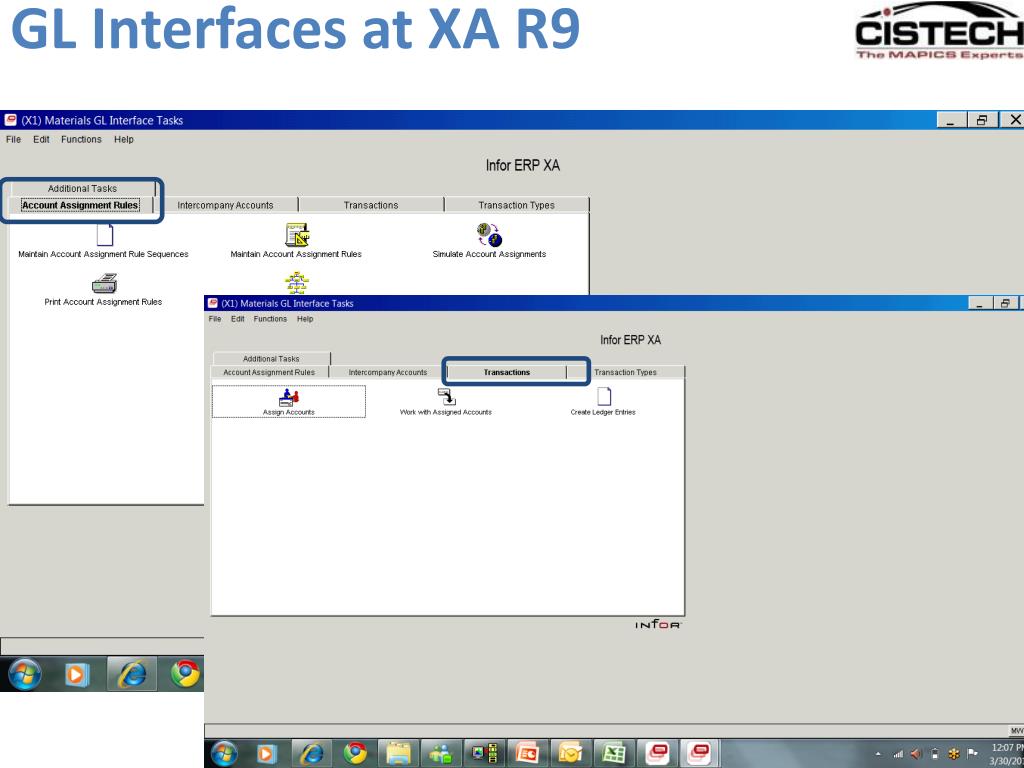The image size is (1024, 768).
Task: Select Account Assignment Rules tab in front window
Action: 269,372
